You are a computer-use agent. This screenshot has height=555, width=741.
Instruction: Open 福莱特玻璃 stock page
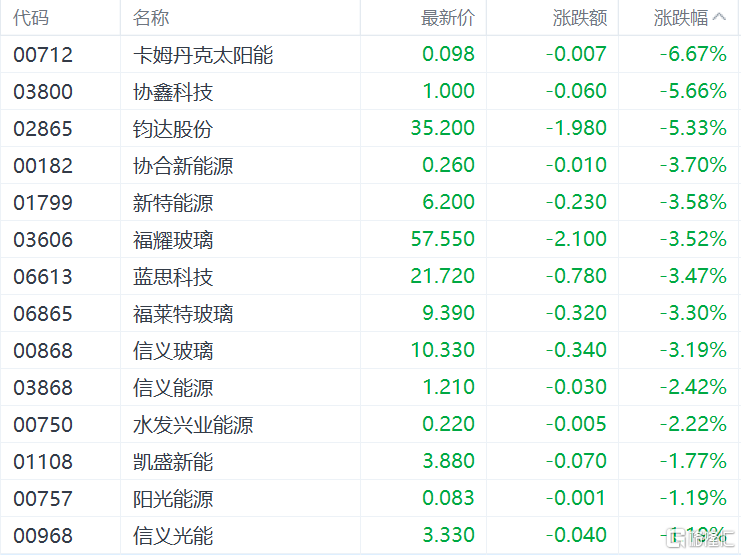[183, 313]
